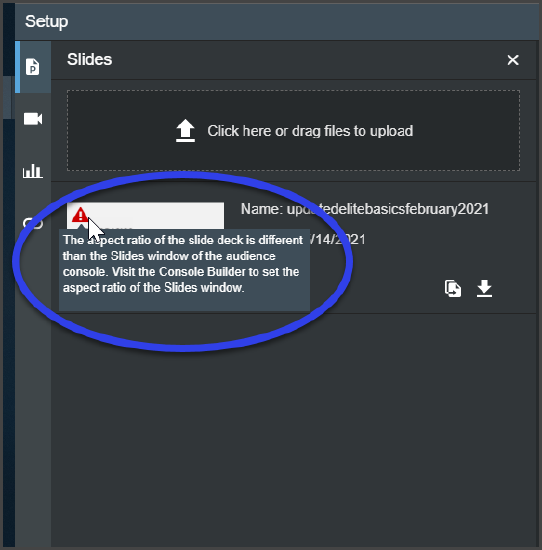Viewport: 542px width, 550px height.
Task: Open the video camera section in the sidebar
Action: (x=33, y=119)
